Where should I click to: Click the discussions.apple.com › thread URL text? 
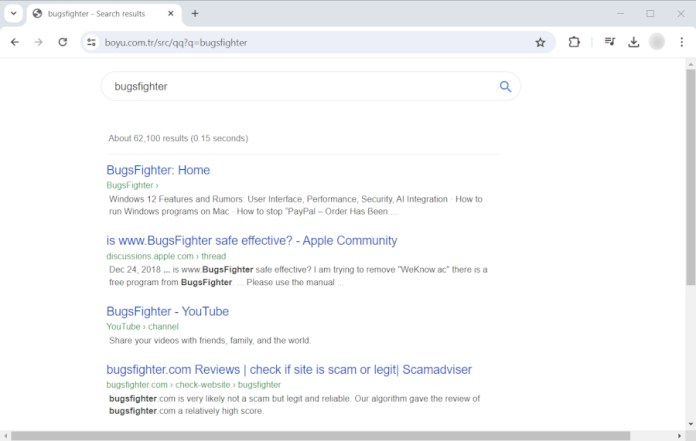pos(166,256)
